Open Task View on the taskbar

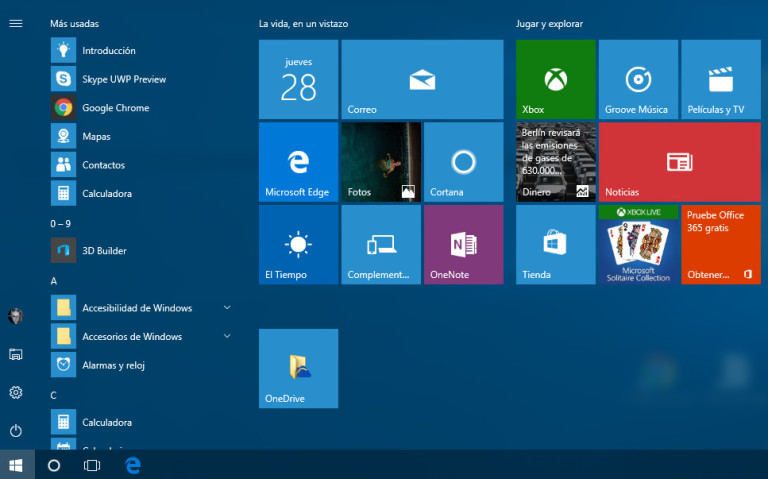pyautogui.click(x=92, y=465)
